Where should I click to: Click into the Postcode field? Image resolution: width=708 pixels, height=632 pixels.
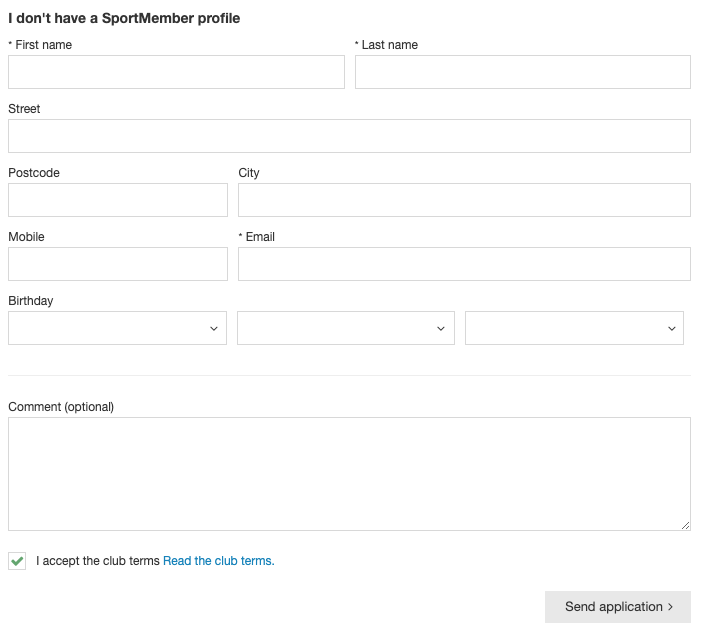pos(118,200)
